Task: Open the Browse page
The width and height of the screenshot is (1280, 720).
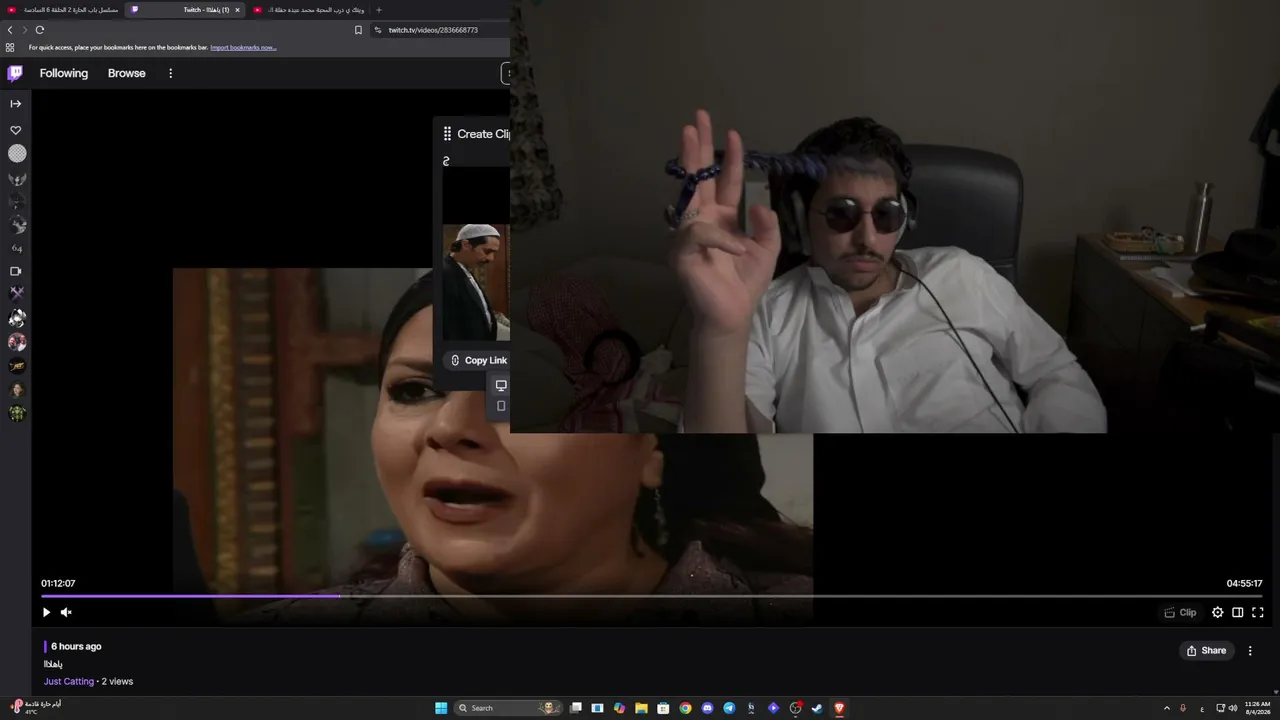Action: tap(127, 73)
